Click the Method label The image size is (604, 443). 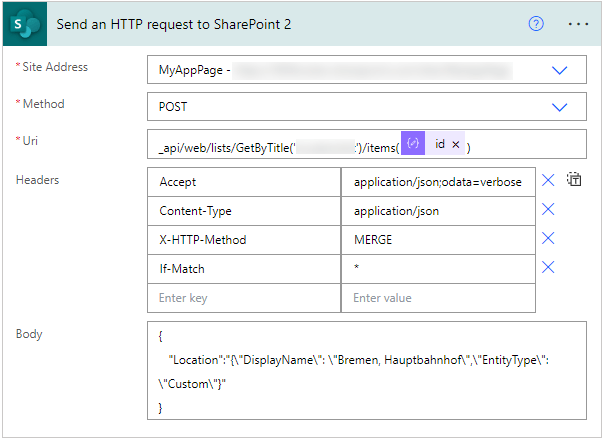(44, 104)
